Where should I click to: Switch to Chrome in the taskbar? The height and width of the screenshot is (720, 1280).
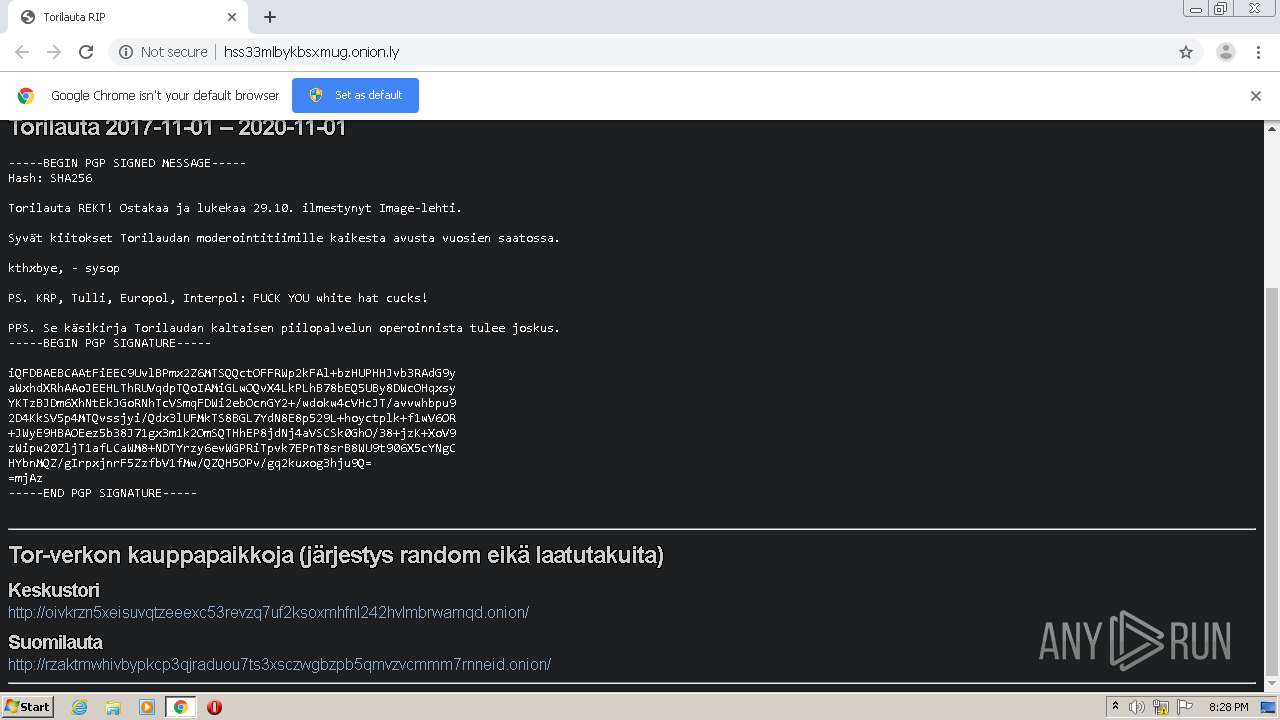pos(181,707)
